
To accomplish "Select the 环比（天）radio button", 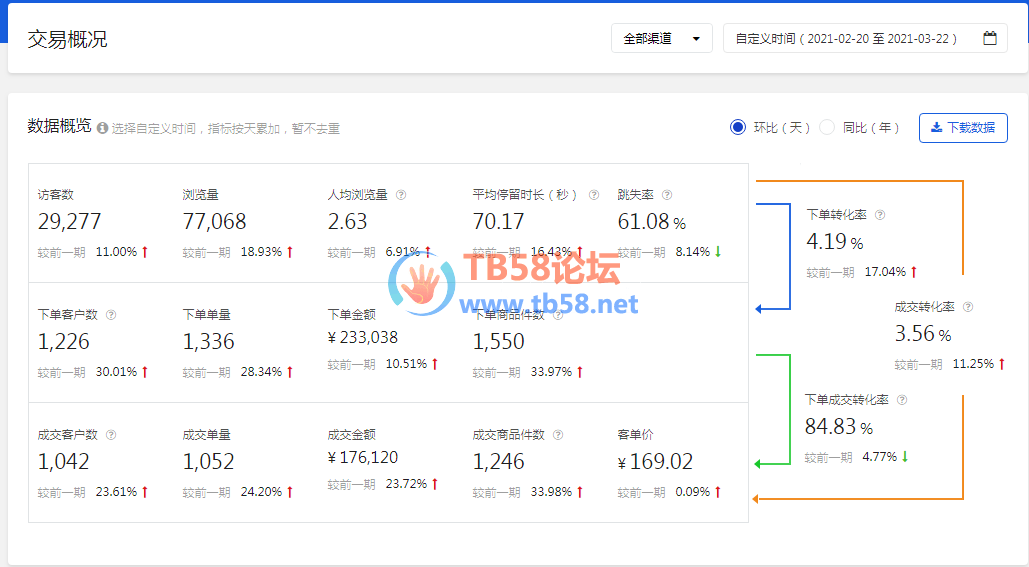I will pyautogui.click(x=738, y=127).
